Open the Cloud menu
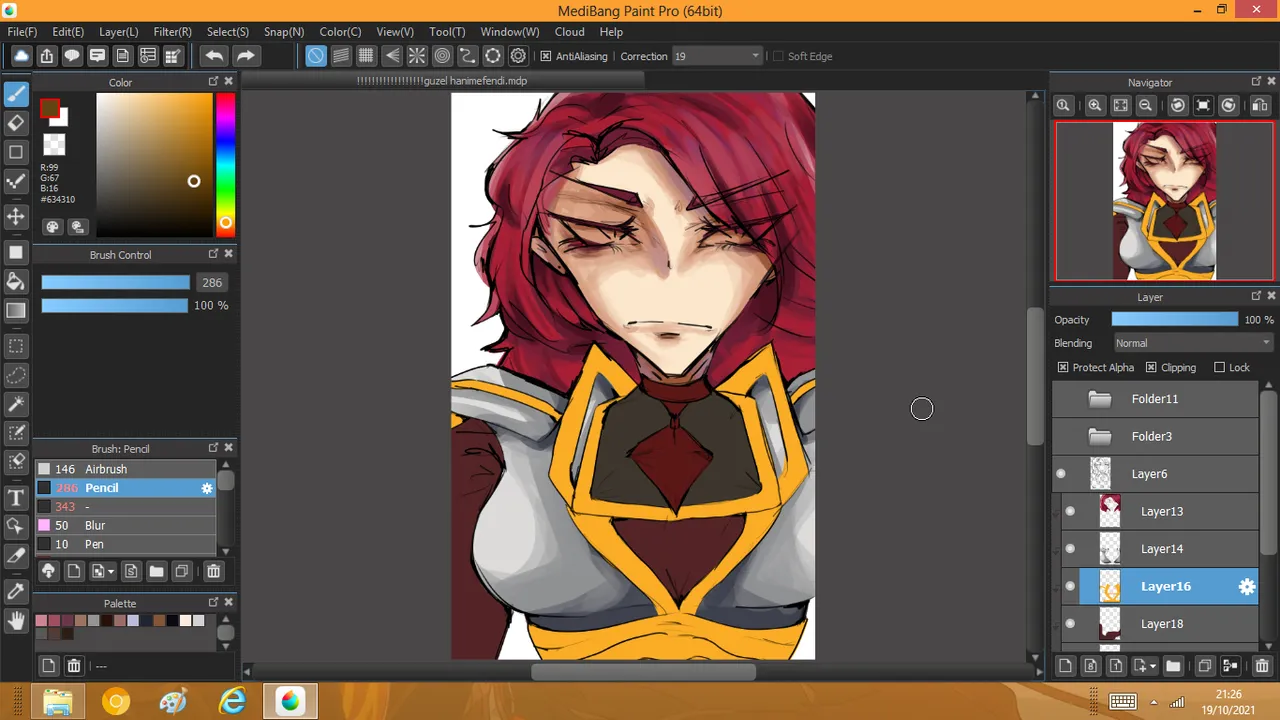This screenshot has height=720, width=1280. point(570,32)
